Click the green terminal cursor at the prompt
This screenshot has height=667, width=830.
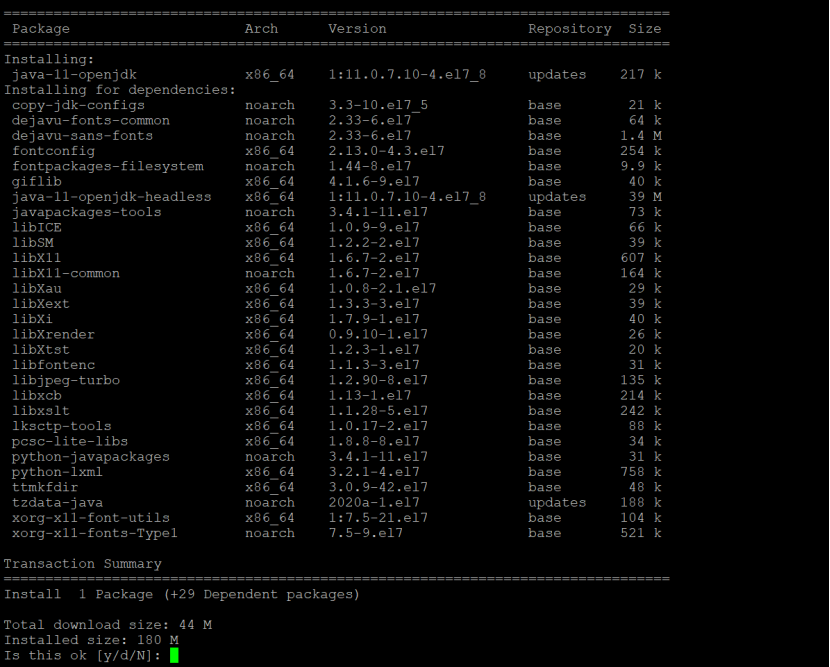(x=174, y=655)
